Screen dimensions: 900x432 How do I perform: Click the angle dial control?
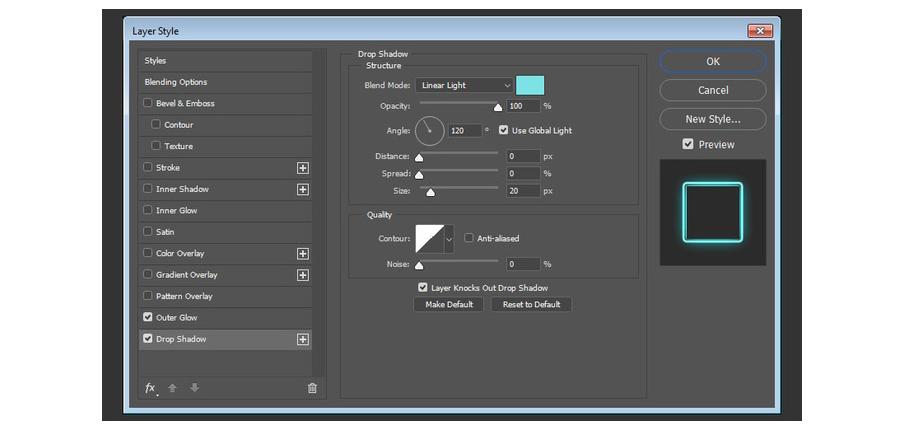click(429, 130)
